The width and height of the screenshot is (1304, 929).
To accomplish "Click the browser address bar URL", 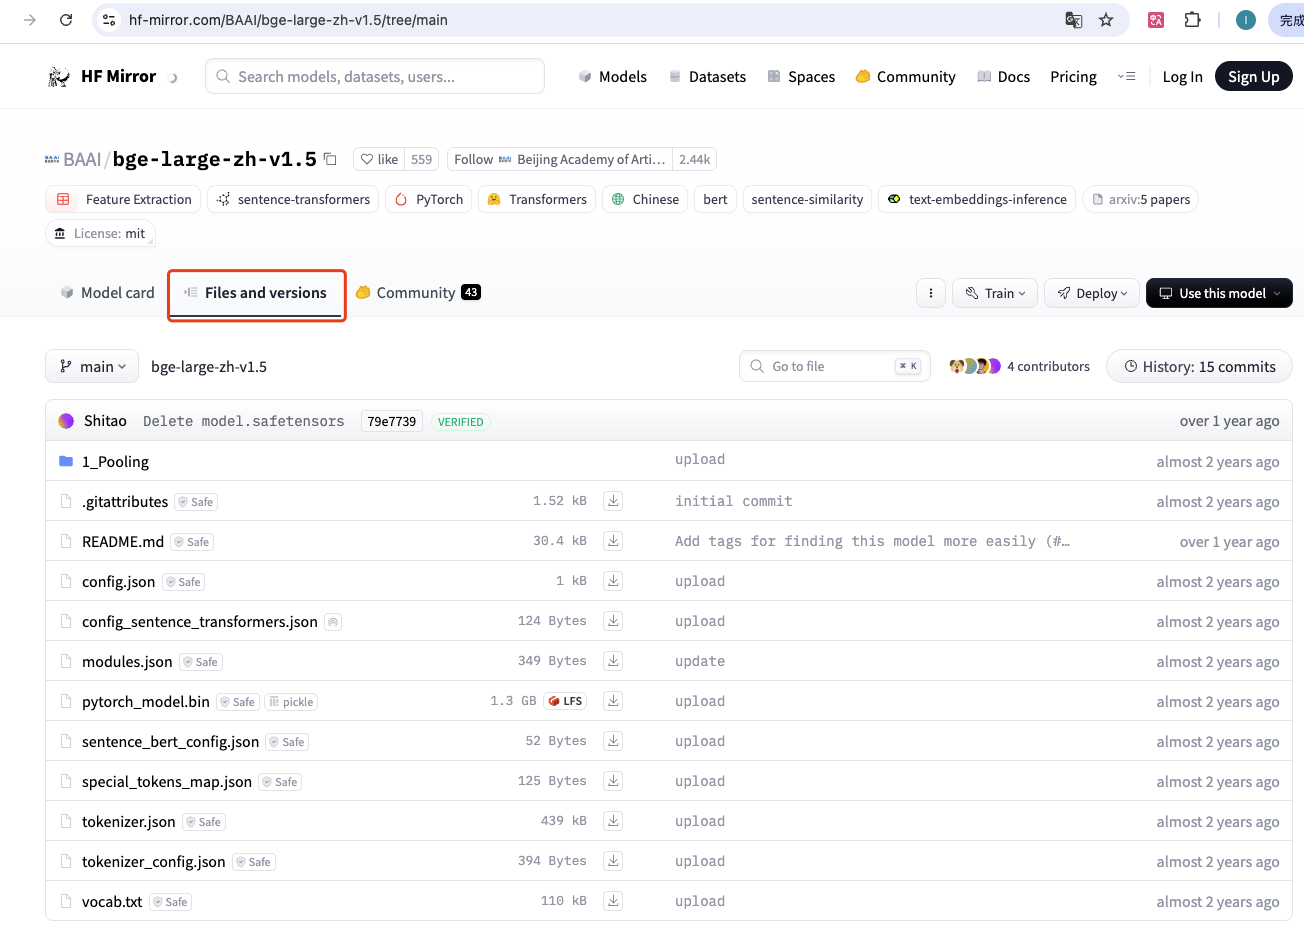I will click(288, 20).
